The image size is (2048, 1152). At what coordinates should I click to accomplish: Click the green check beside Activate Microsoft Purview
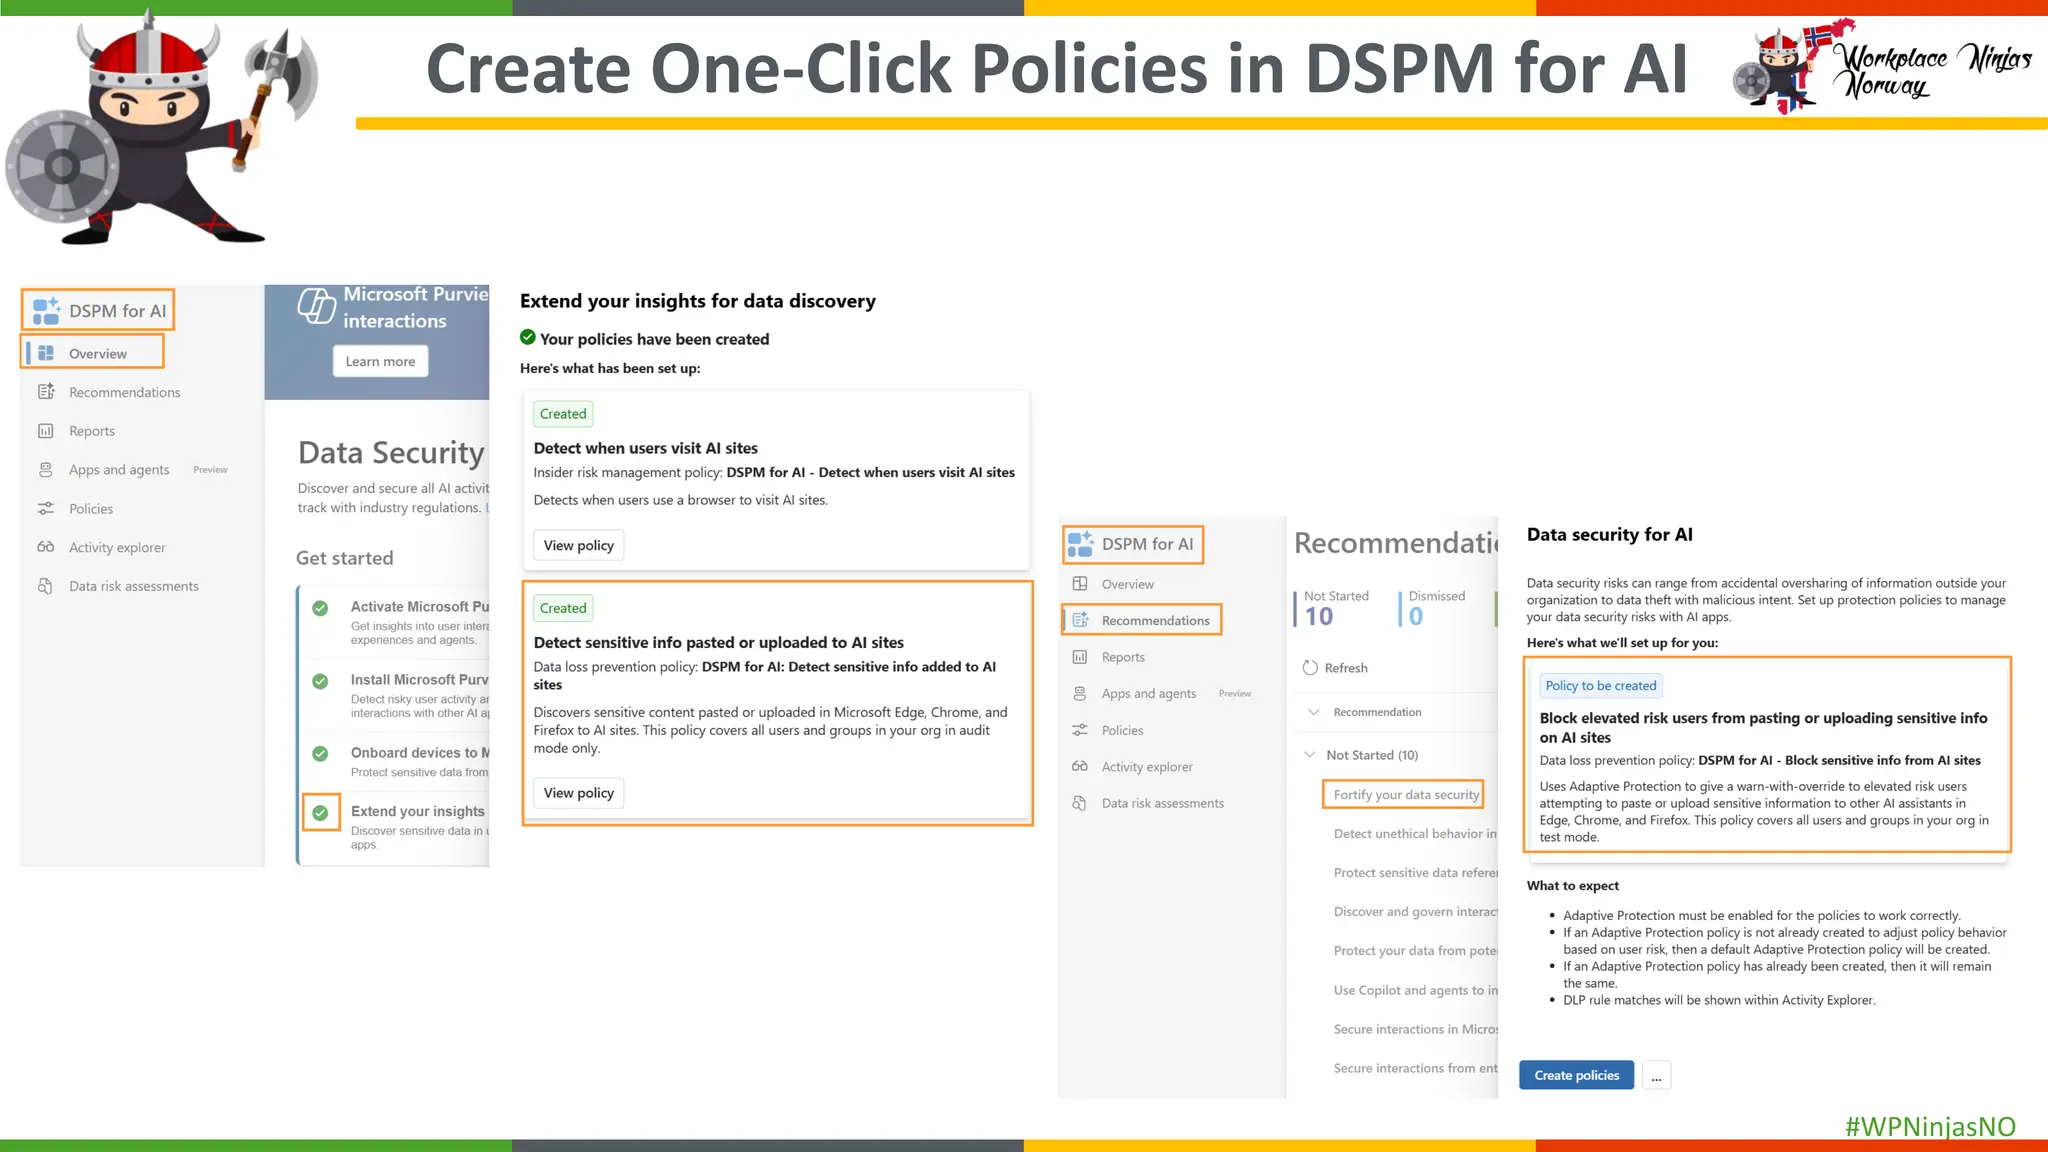point(320,608)
